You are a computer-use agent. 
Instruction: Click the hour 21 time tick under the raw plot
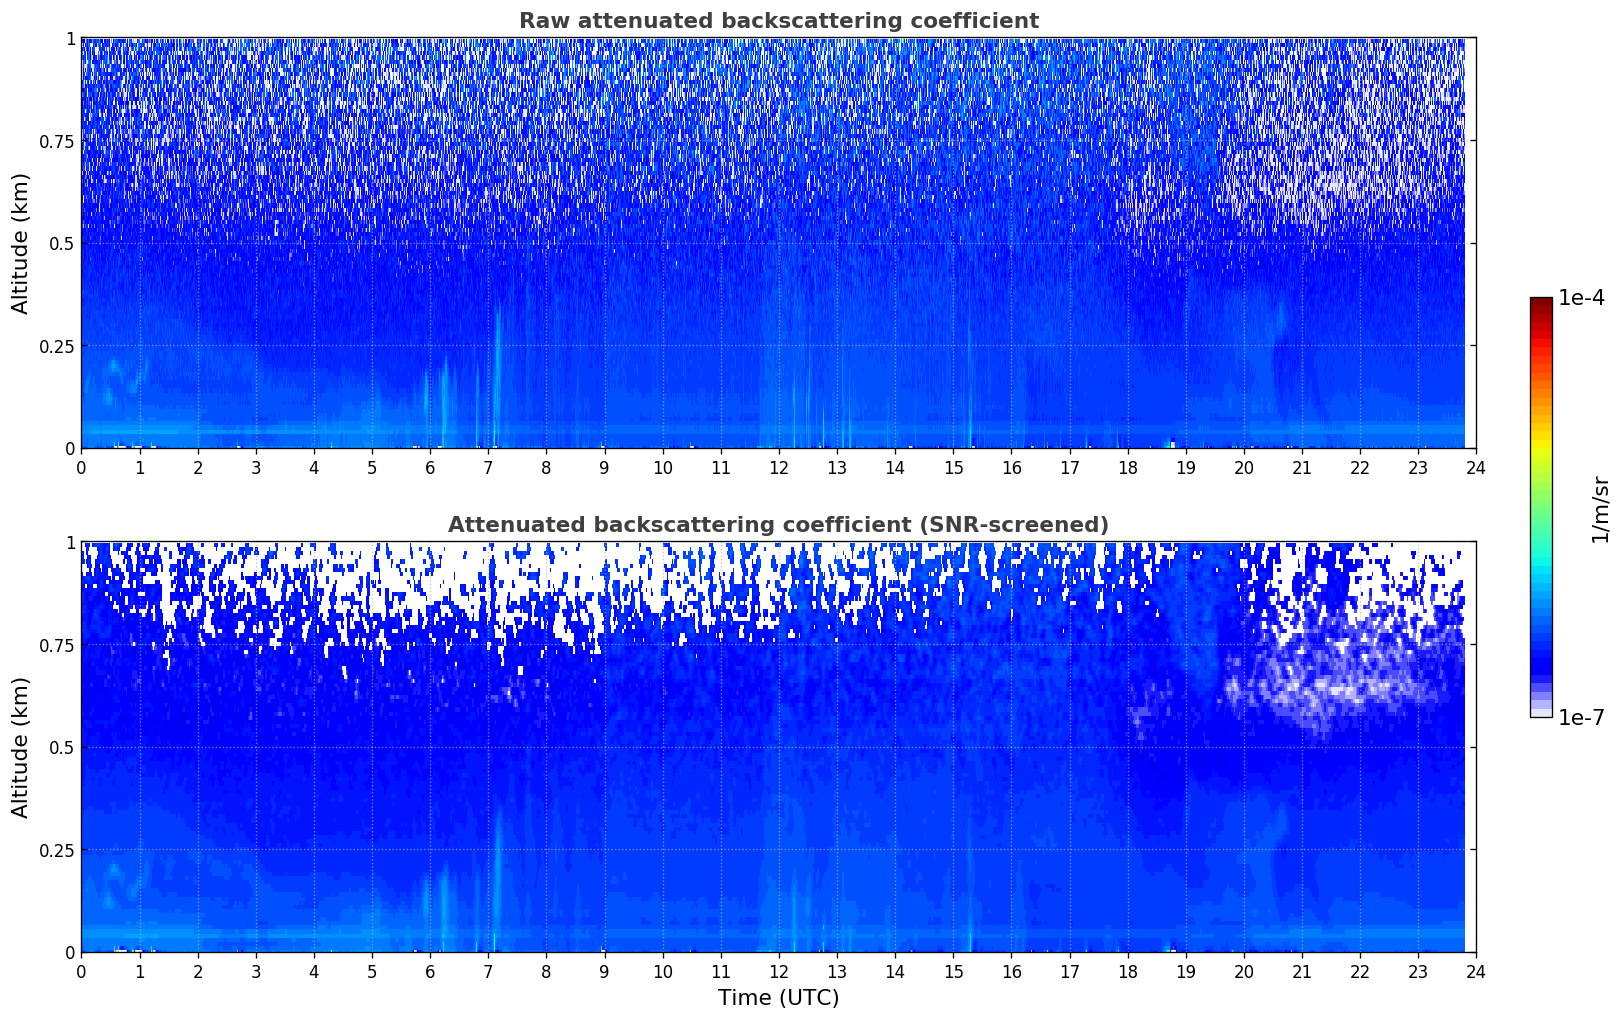pos(1302,467)
